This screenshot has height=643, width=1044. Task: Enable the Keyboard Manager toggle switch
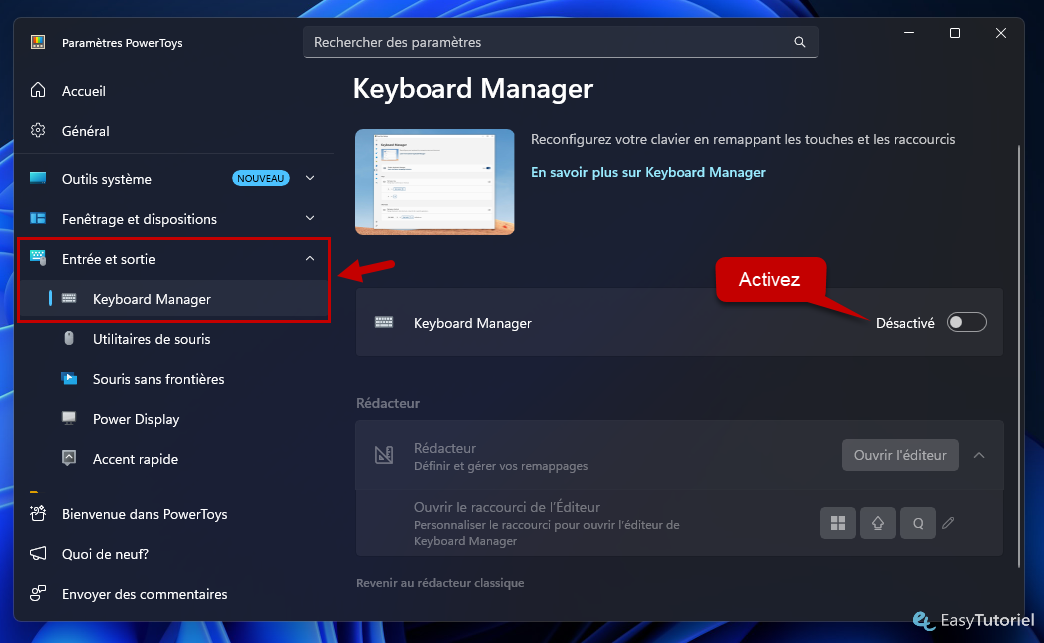pyautogui.click(x=966, y=322)
